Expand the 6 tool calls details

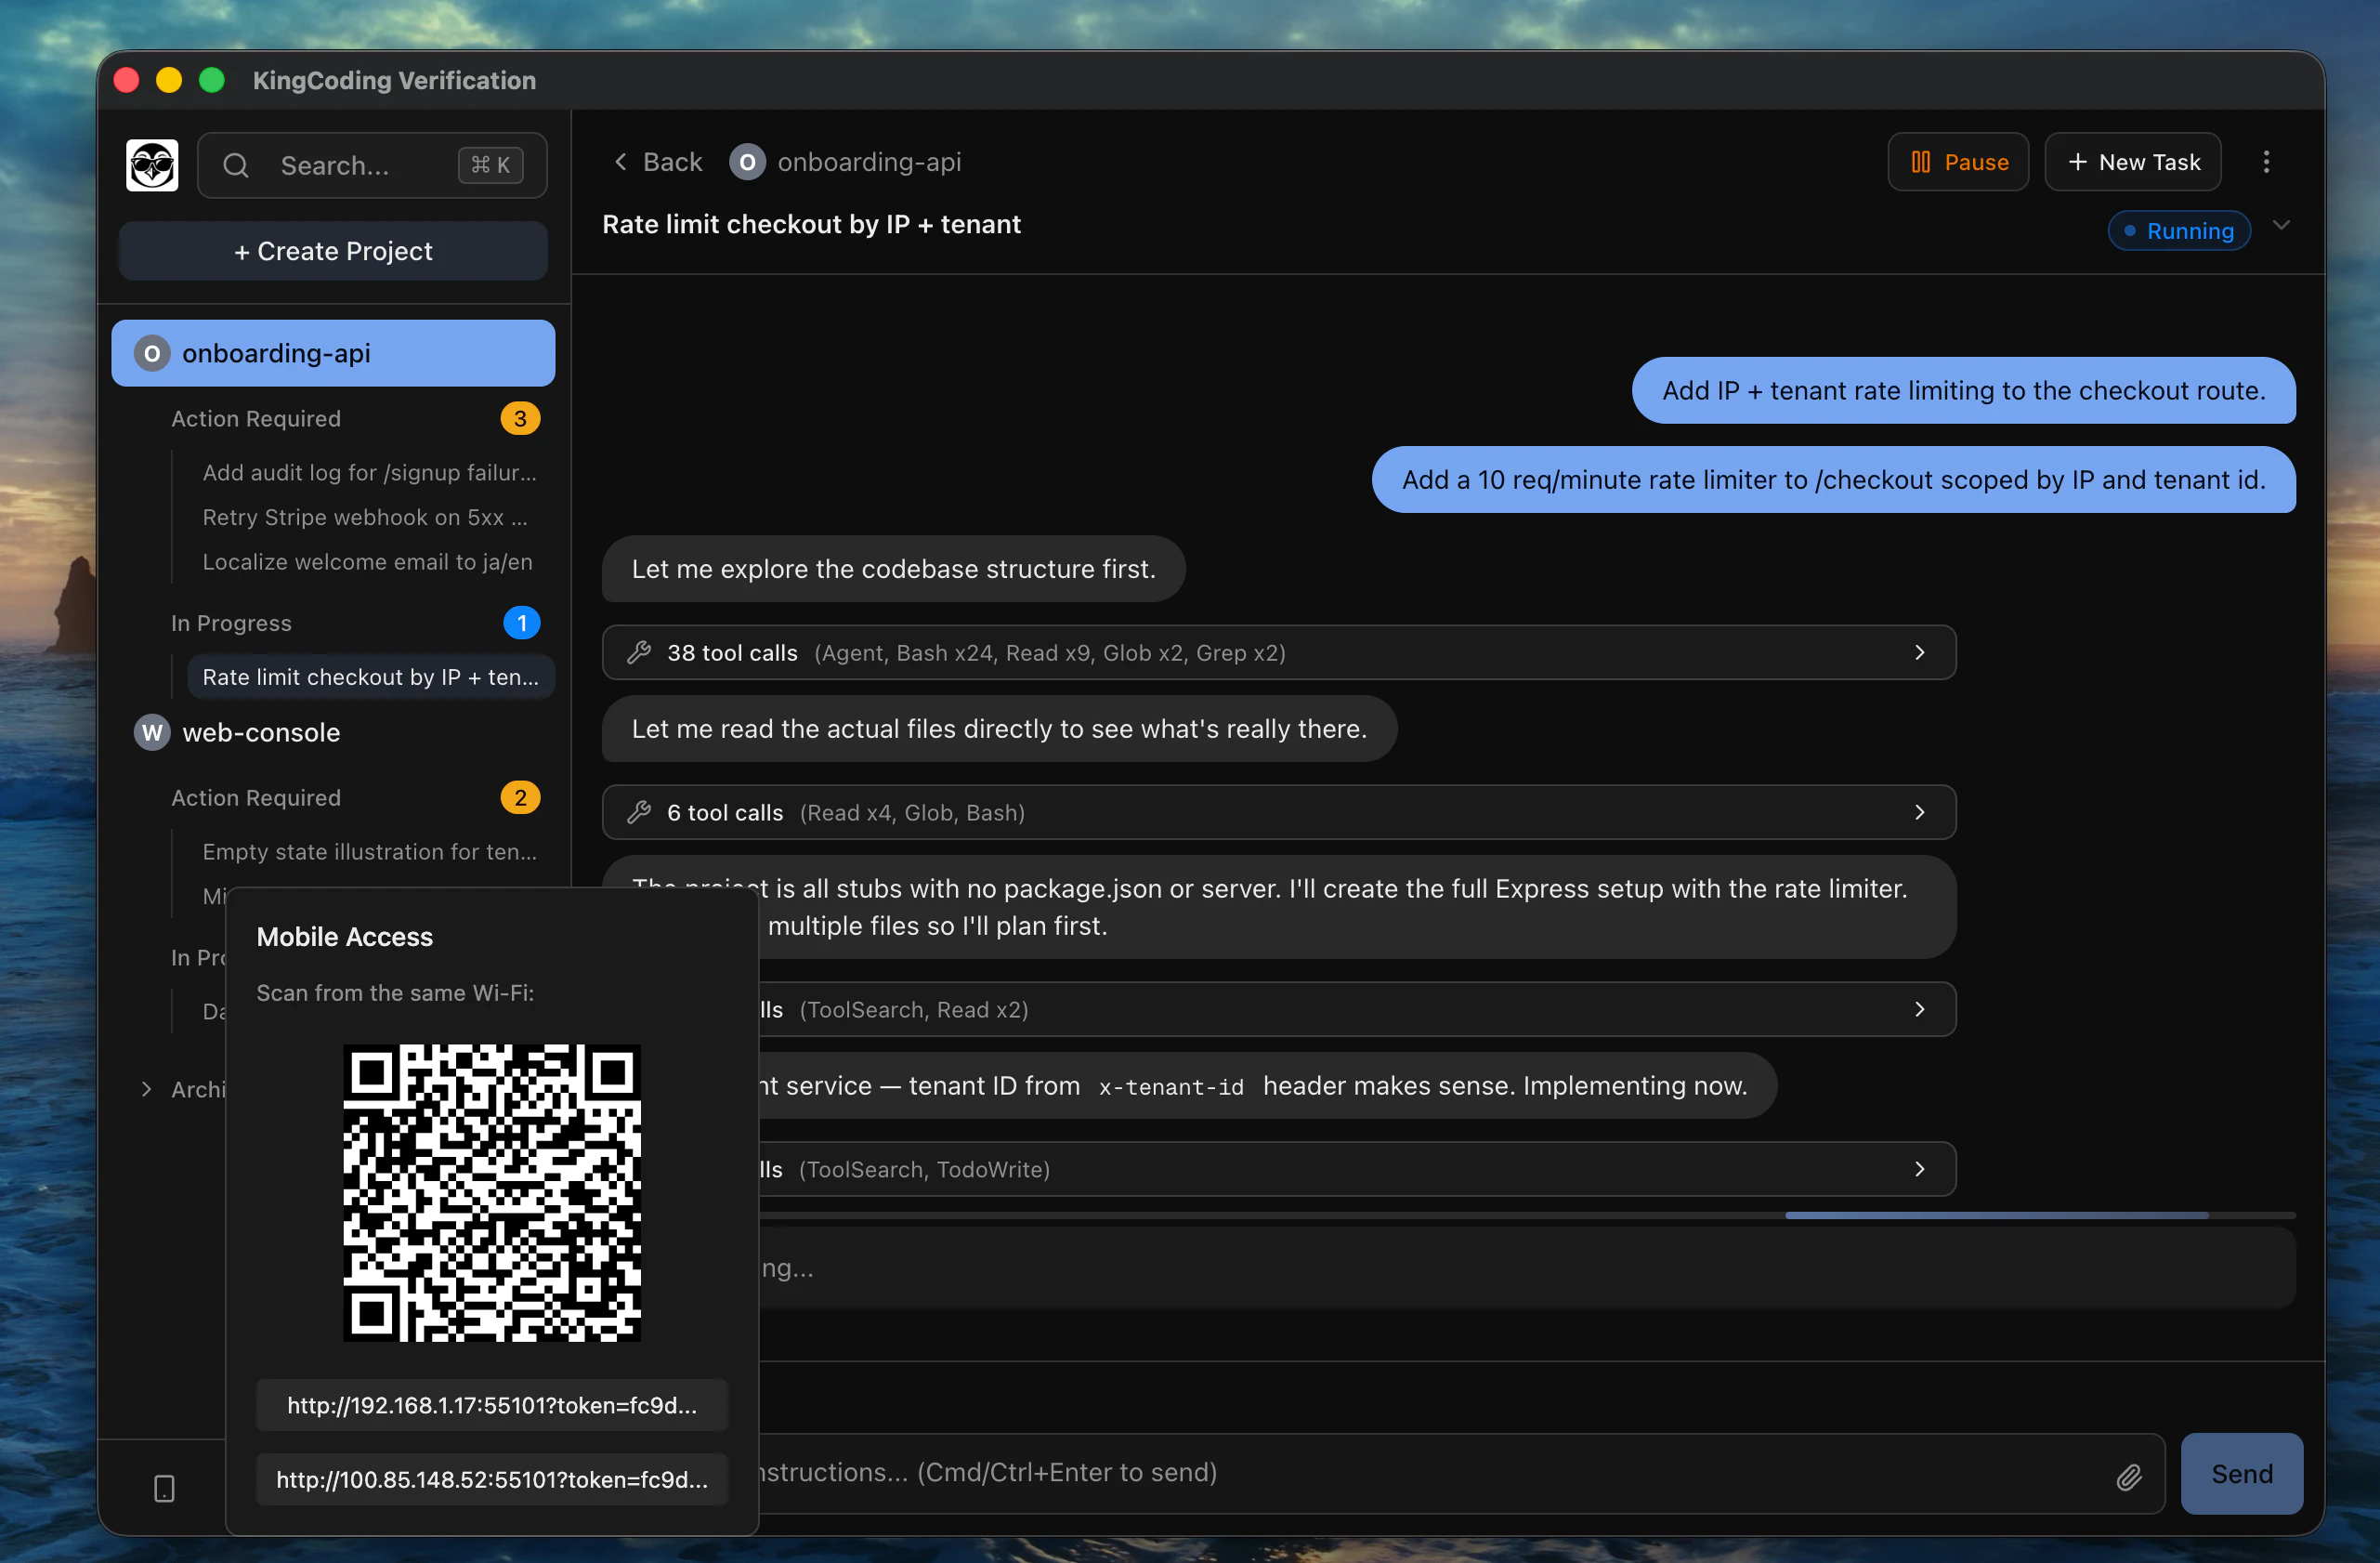[x=1919, y=812]
